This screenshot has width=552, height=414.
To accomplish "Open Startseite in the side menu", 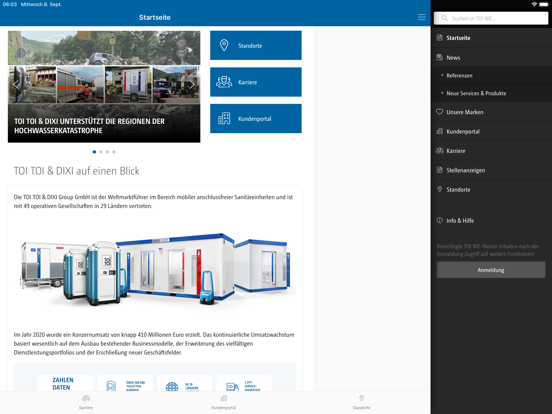I will (491, 38).
